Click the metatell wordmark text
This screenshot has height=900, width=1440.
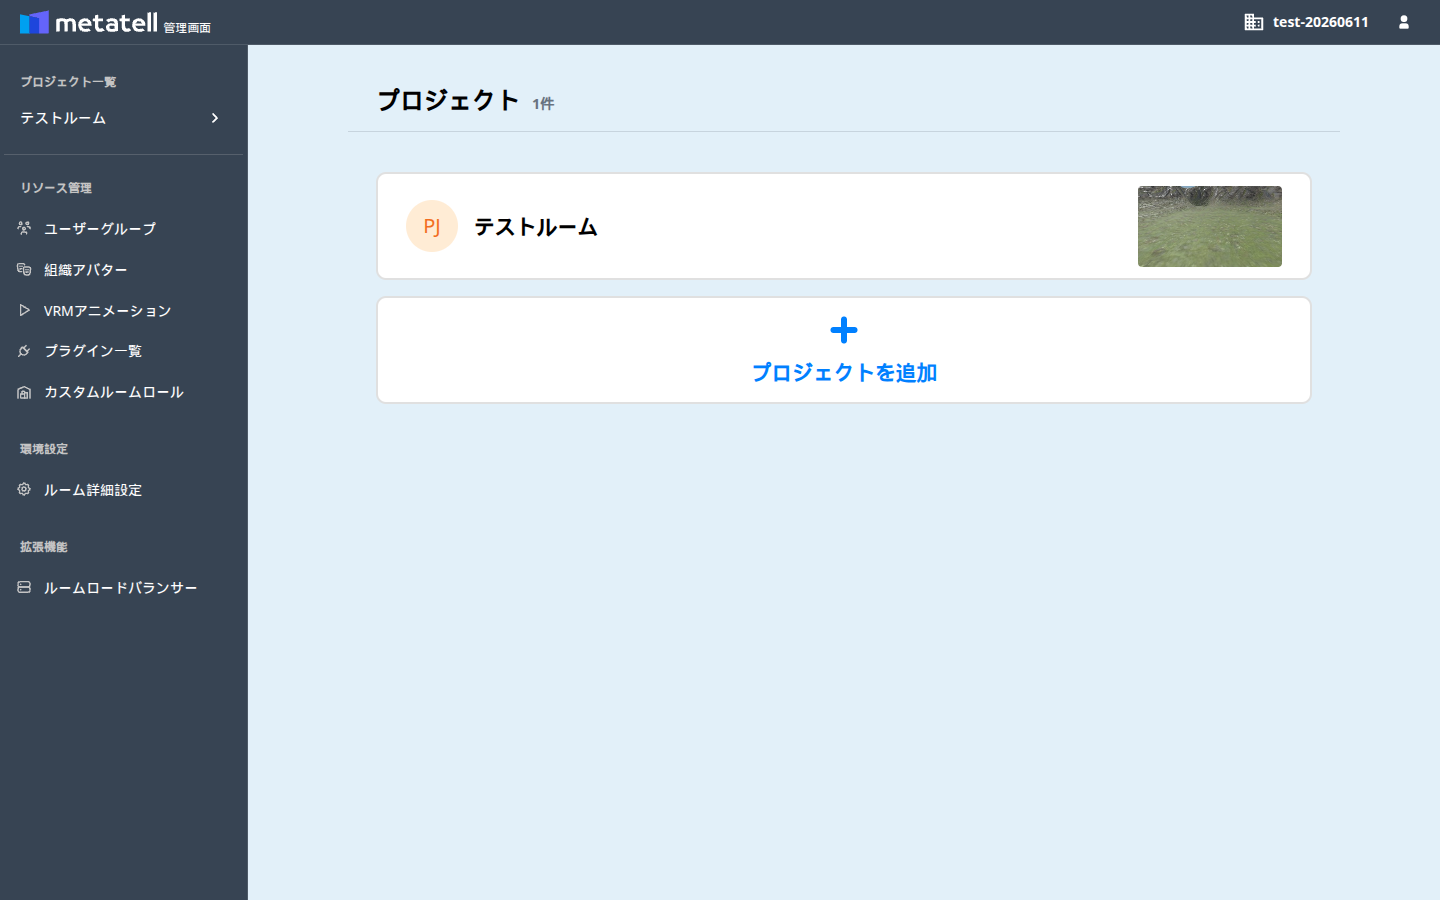pos(106,22)
